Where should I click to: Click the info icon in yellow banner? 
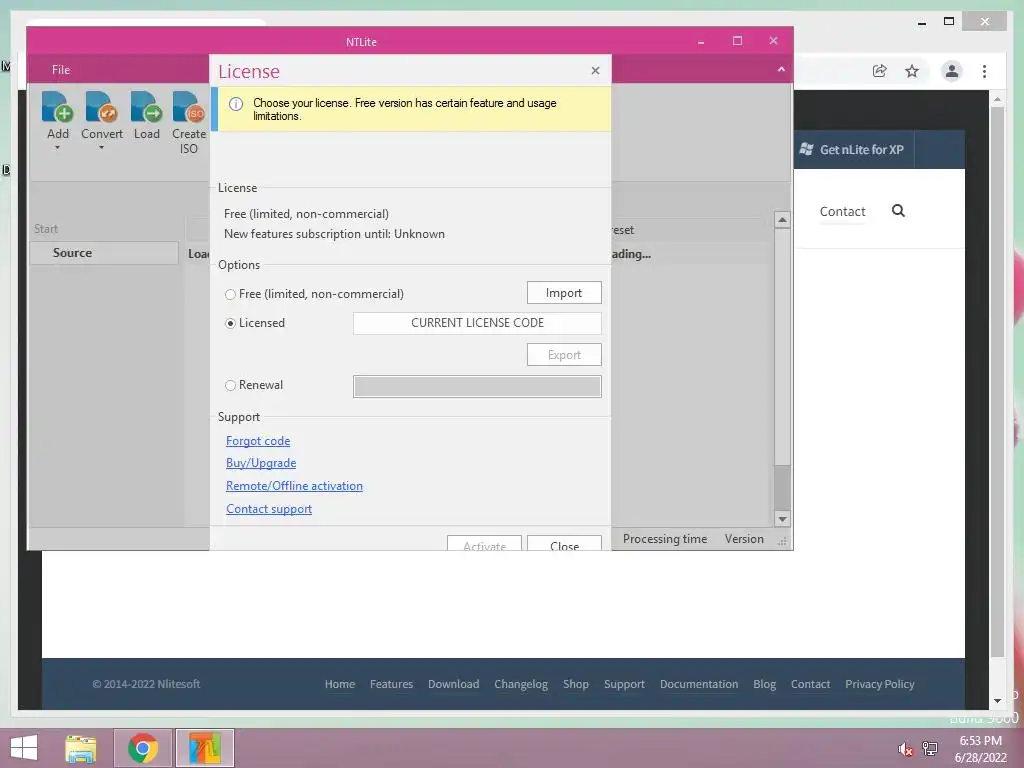(236, 104)
